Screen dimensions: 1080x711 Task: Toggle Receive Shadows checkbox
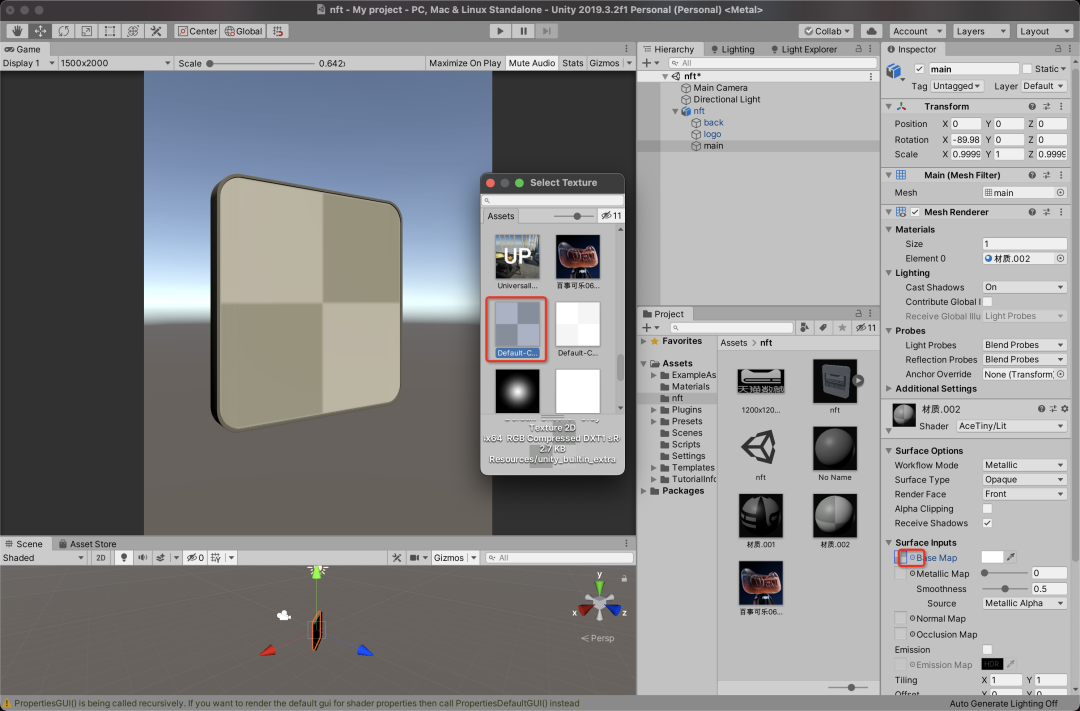tap(987, 523)
